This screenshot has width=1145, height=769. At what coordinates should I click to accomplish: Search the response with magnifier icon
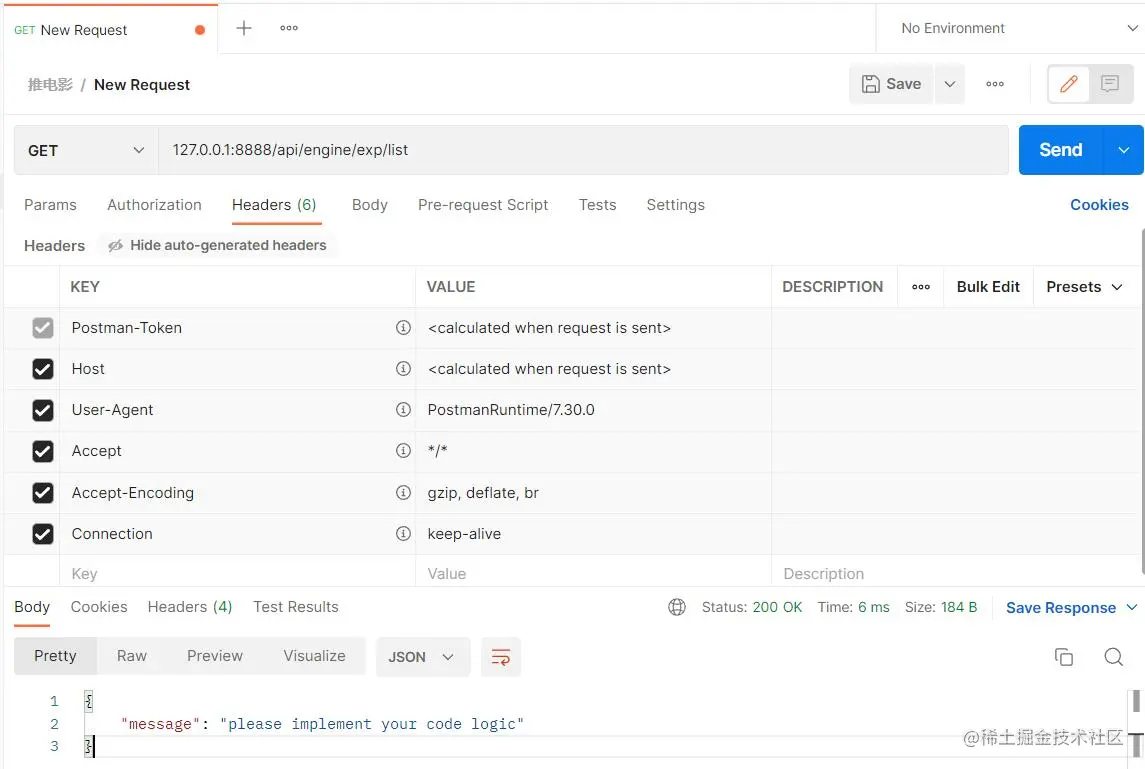click(x=1114, y=657)
